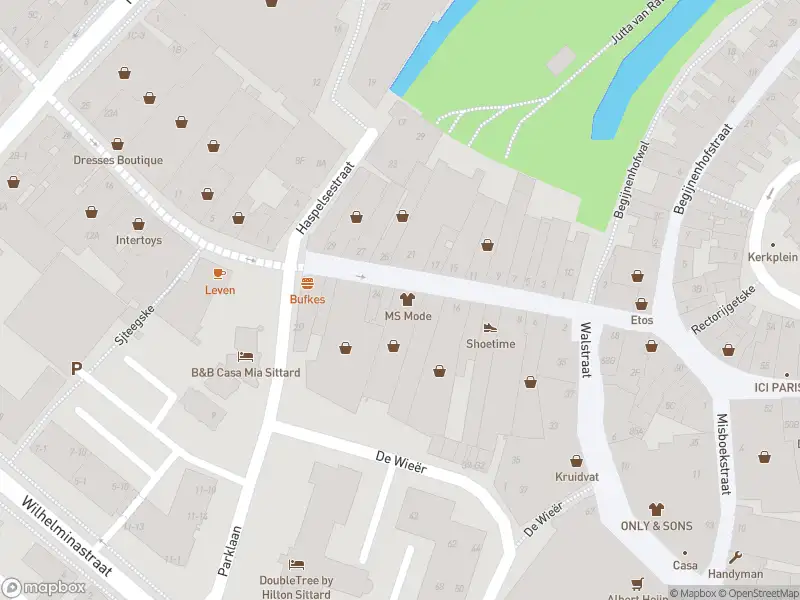Select the Bufkes burger restaurant icon
800x600 pixels.
pos(307,283)
